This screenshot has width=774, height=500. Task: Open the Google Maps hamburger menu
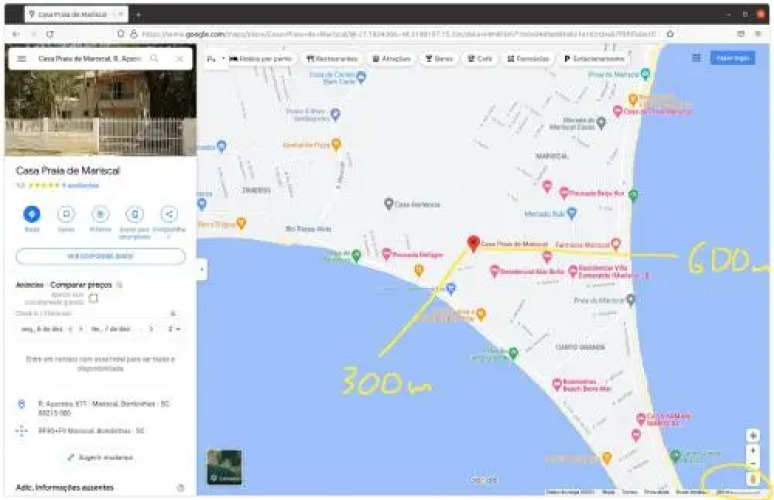21,59
